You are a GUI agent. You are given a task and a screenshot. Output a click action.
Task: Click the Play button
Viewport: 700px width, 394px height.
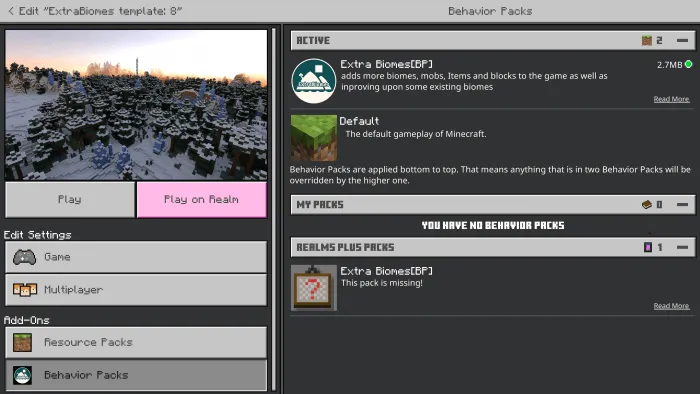pyautogui.click(x=70, y=199)
